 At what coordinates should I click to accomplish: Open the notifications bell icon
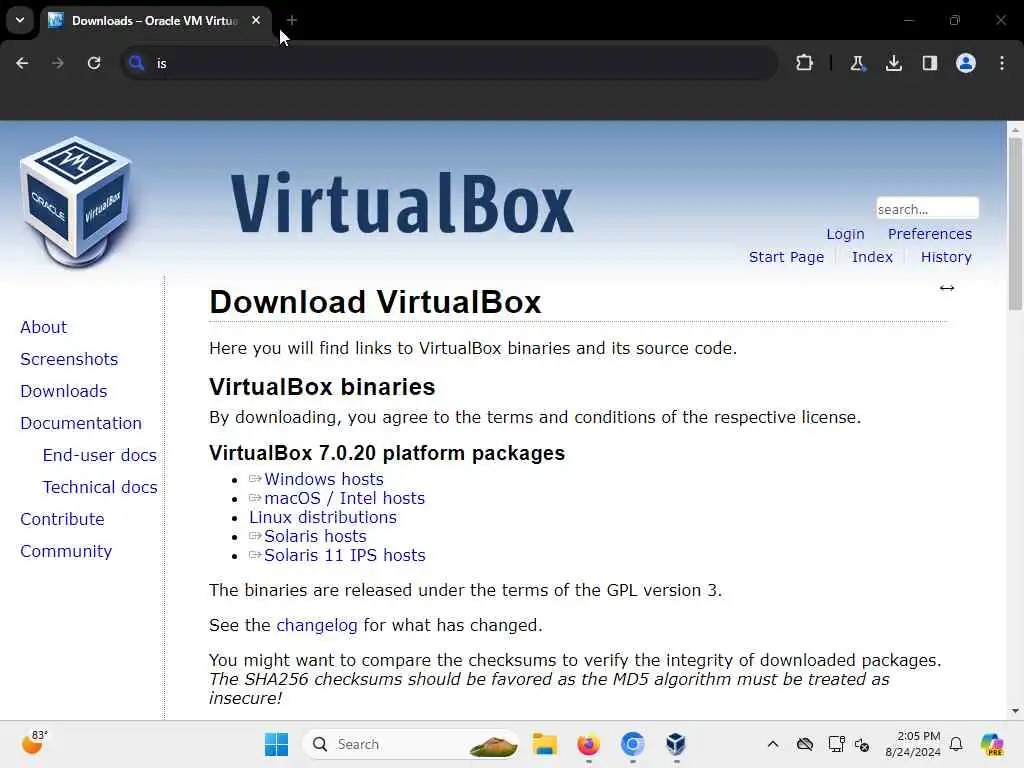coord(956,744)
